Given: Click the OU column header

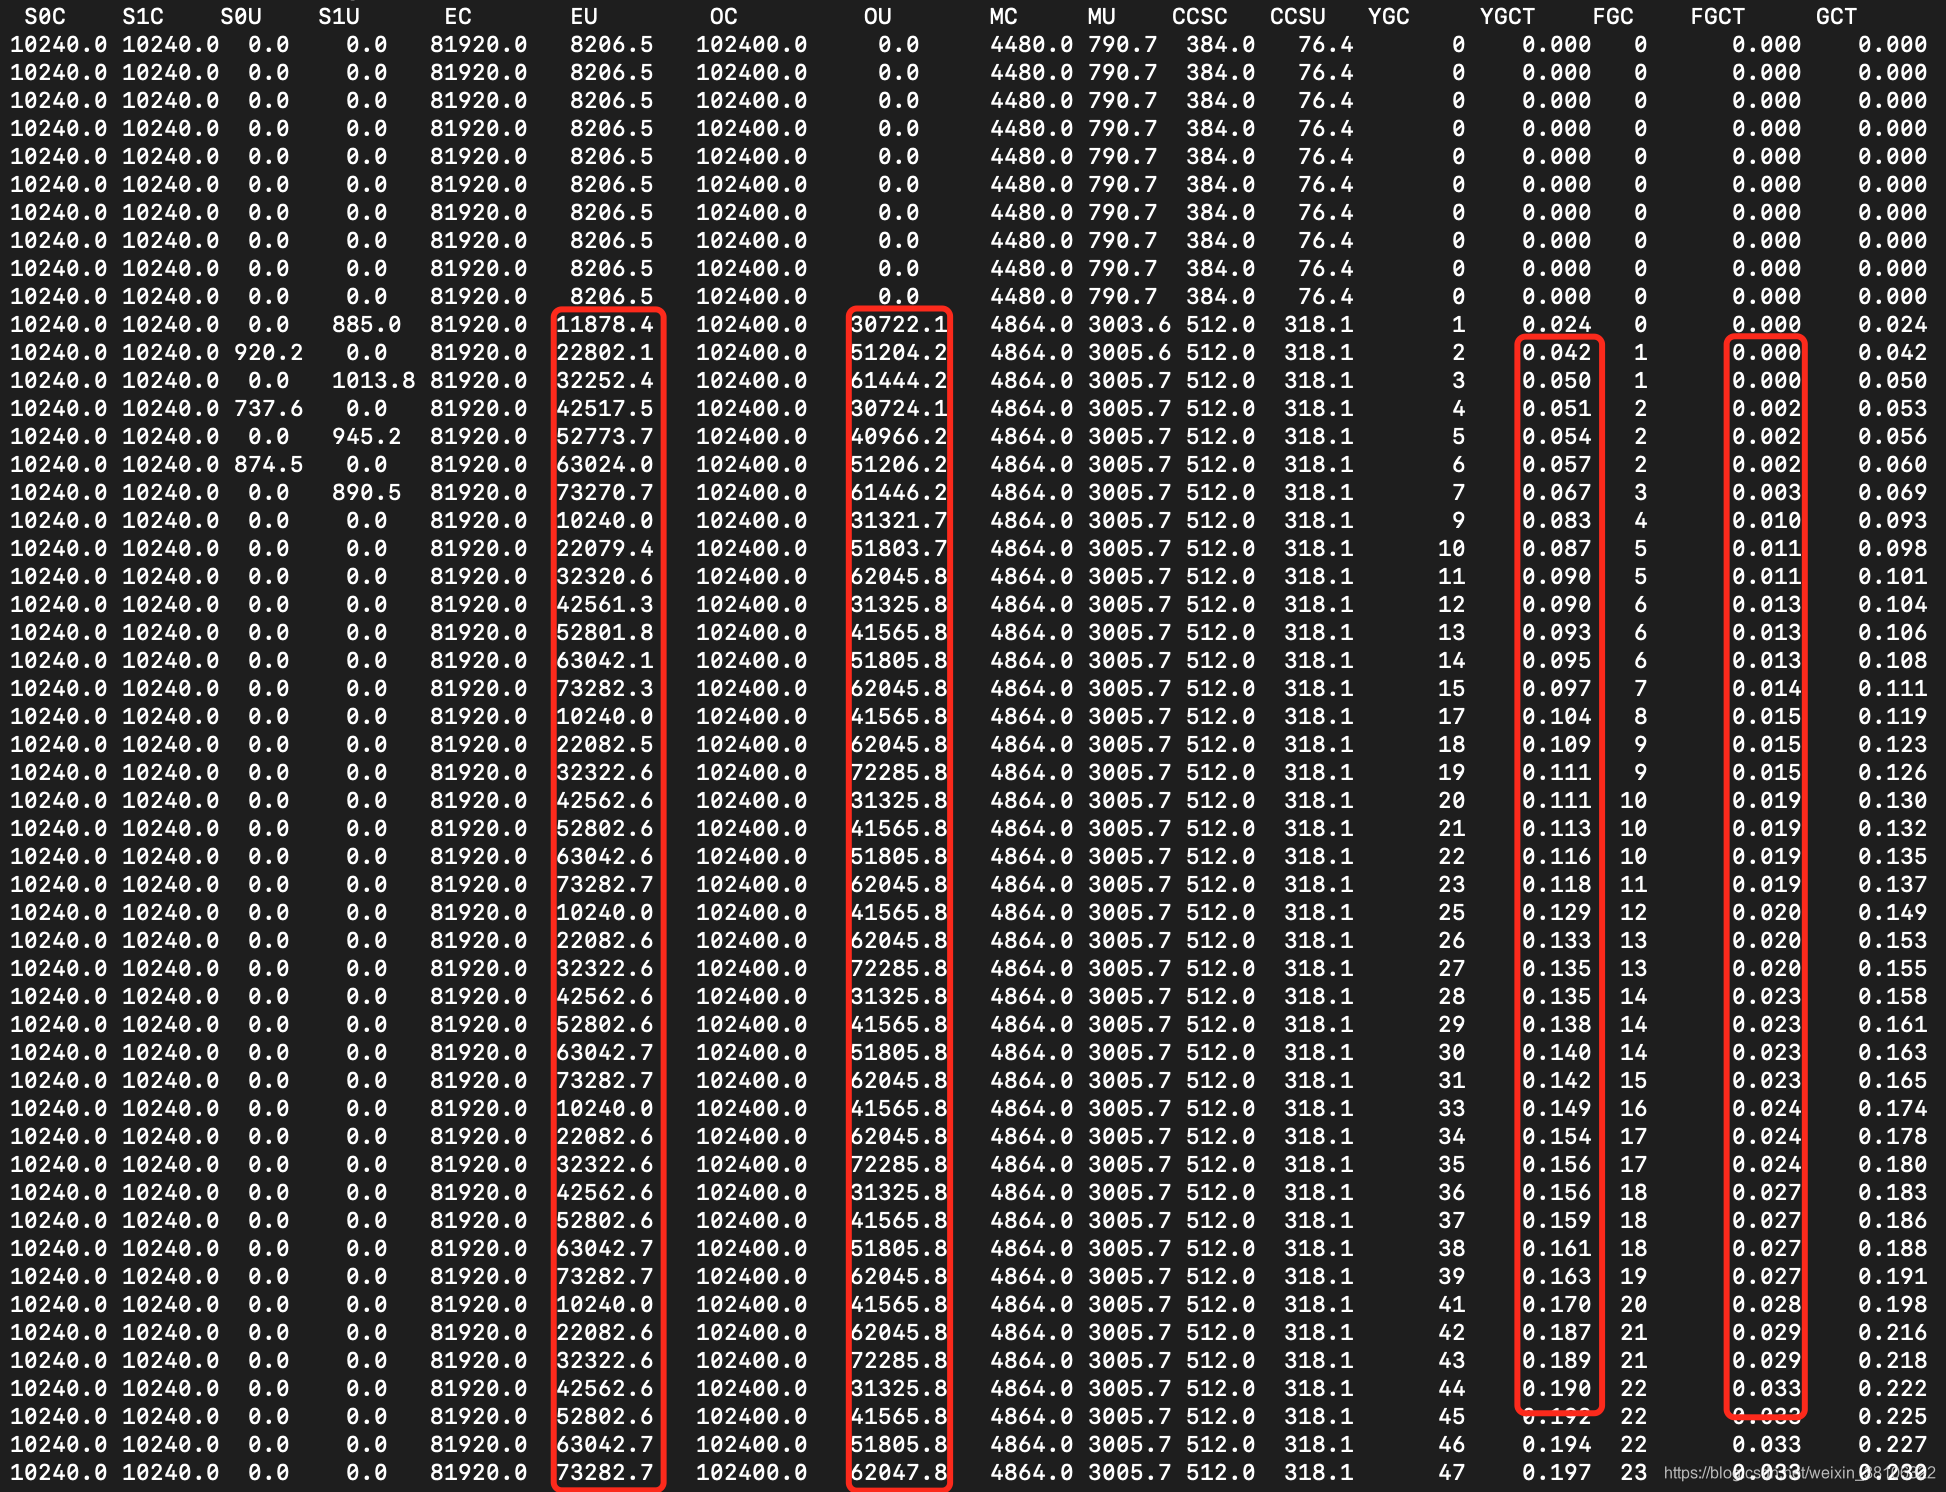Looking at the screenshot, I should point(877,17).
